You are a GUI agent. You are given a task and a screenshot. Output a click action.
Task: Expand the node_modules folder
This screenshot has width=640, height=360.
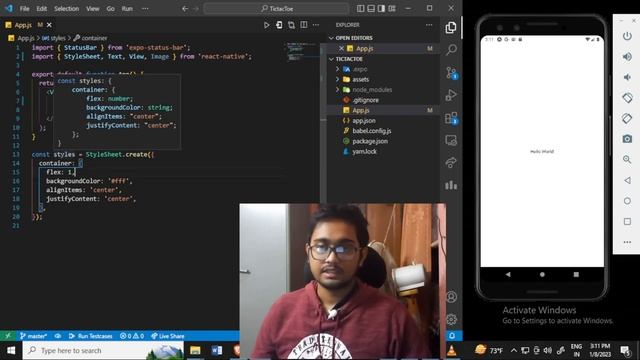point(338,89)
